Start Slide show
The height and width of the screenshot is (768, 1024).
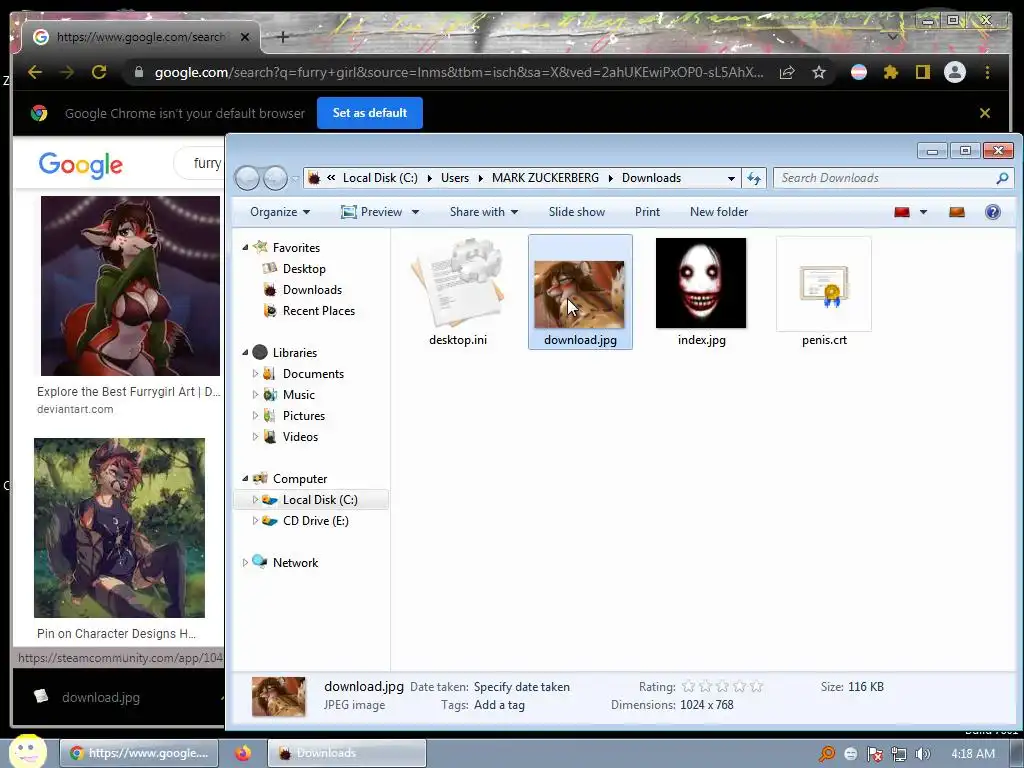tap(577, 212)
